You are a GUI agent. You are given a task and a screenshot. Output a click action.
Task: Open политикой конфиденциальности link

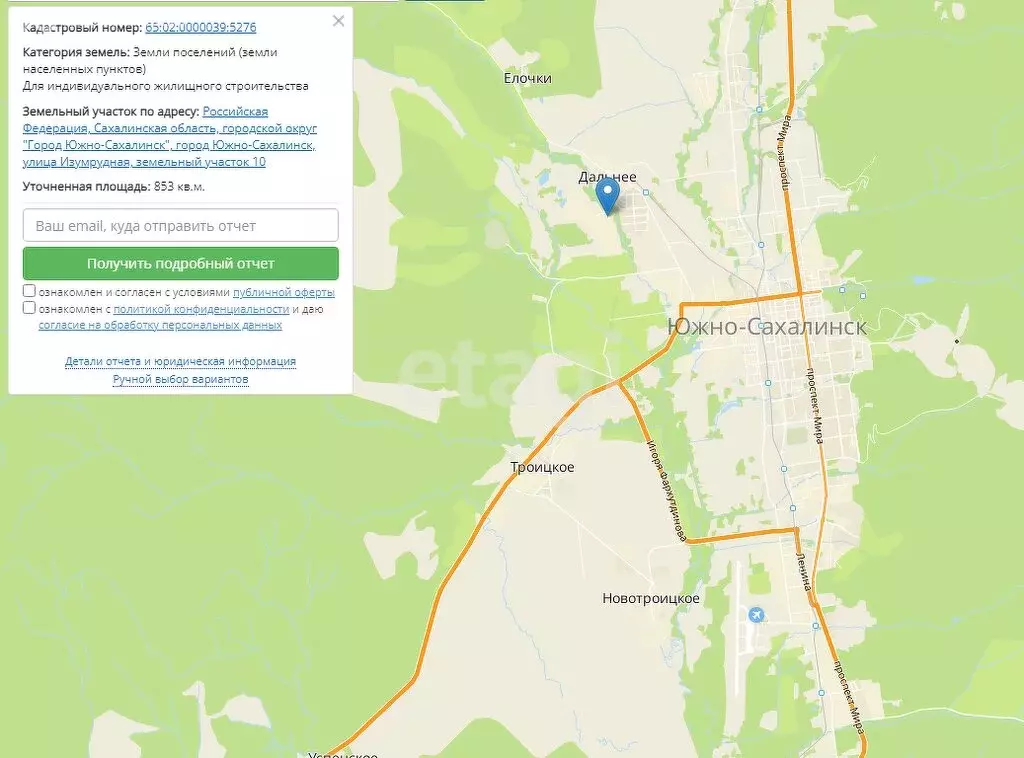201,309
